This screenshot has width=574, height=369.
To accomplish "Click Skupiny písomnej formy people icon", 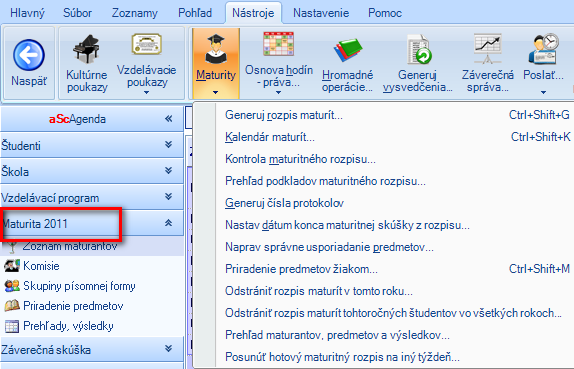I will tap(12, 286).
